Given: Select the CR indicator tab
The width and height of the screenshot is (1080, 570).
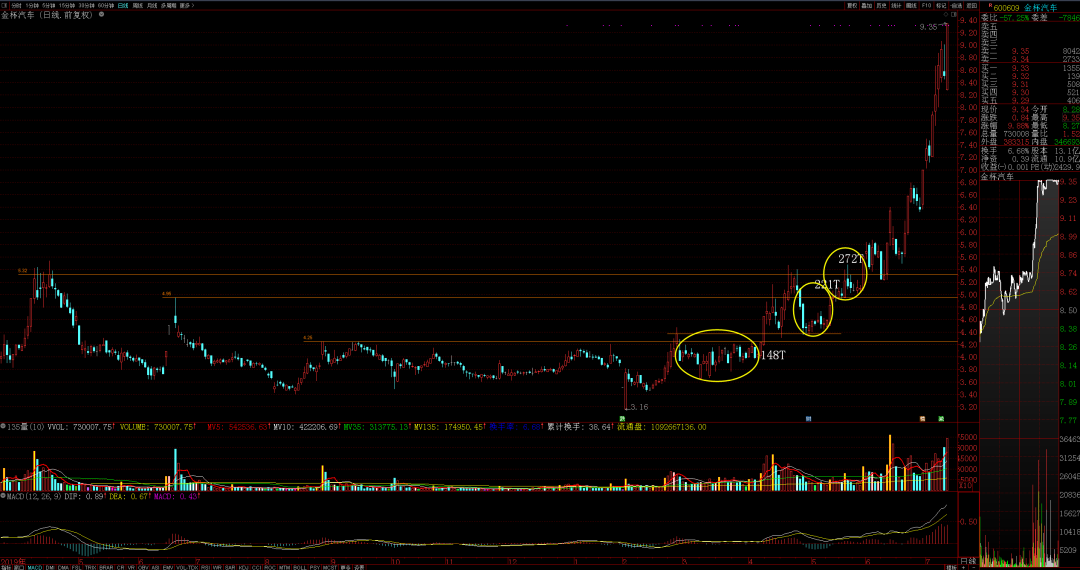Looking at the screenshot, I should pyautogui.click(x=121, y=567).
